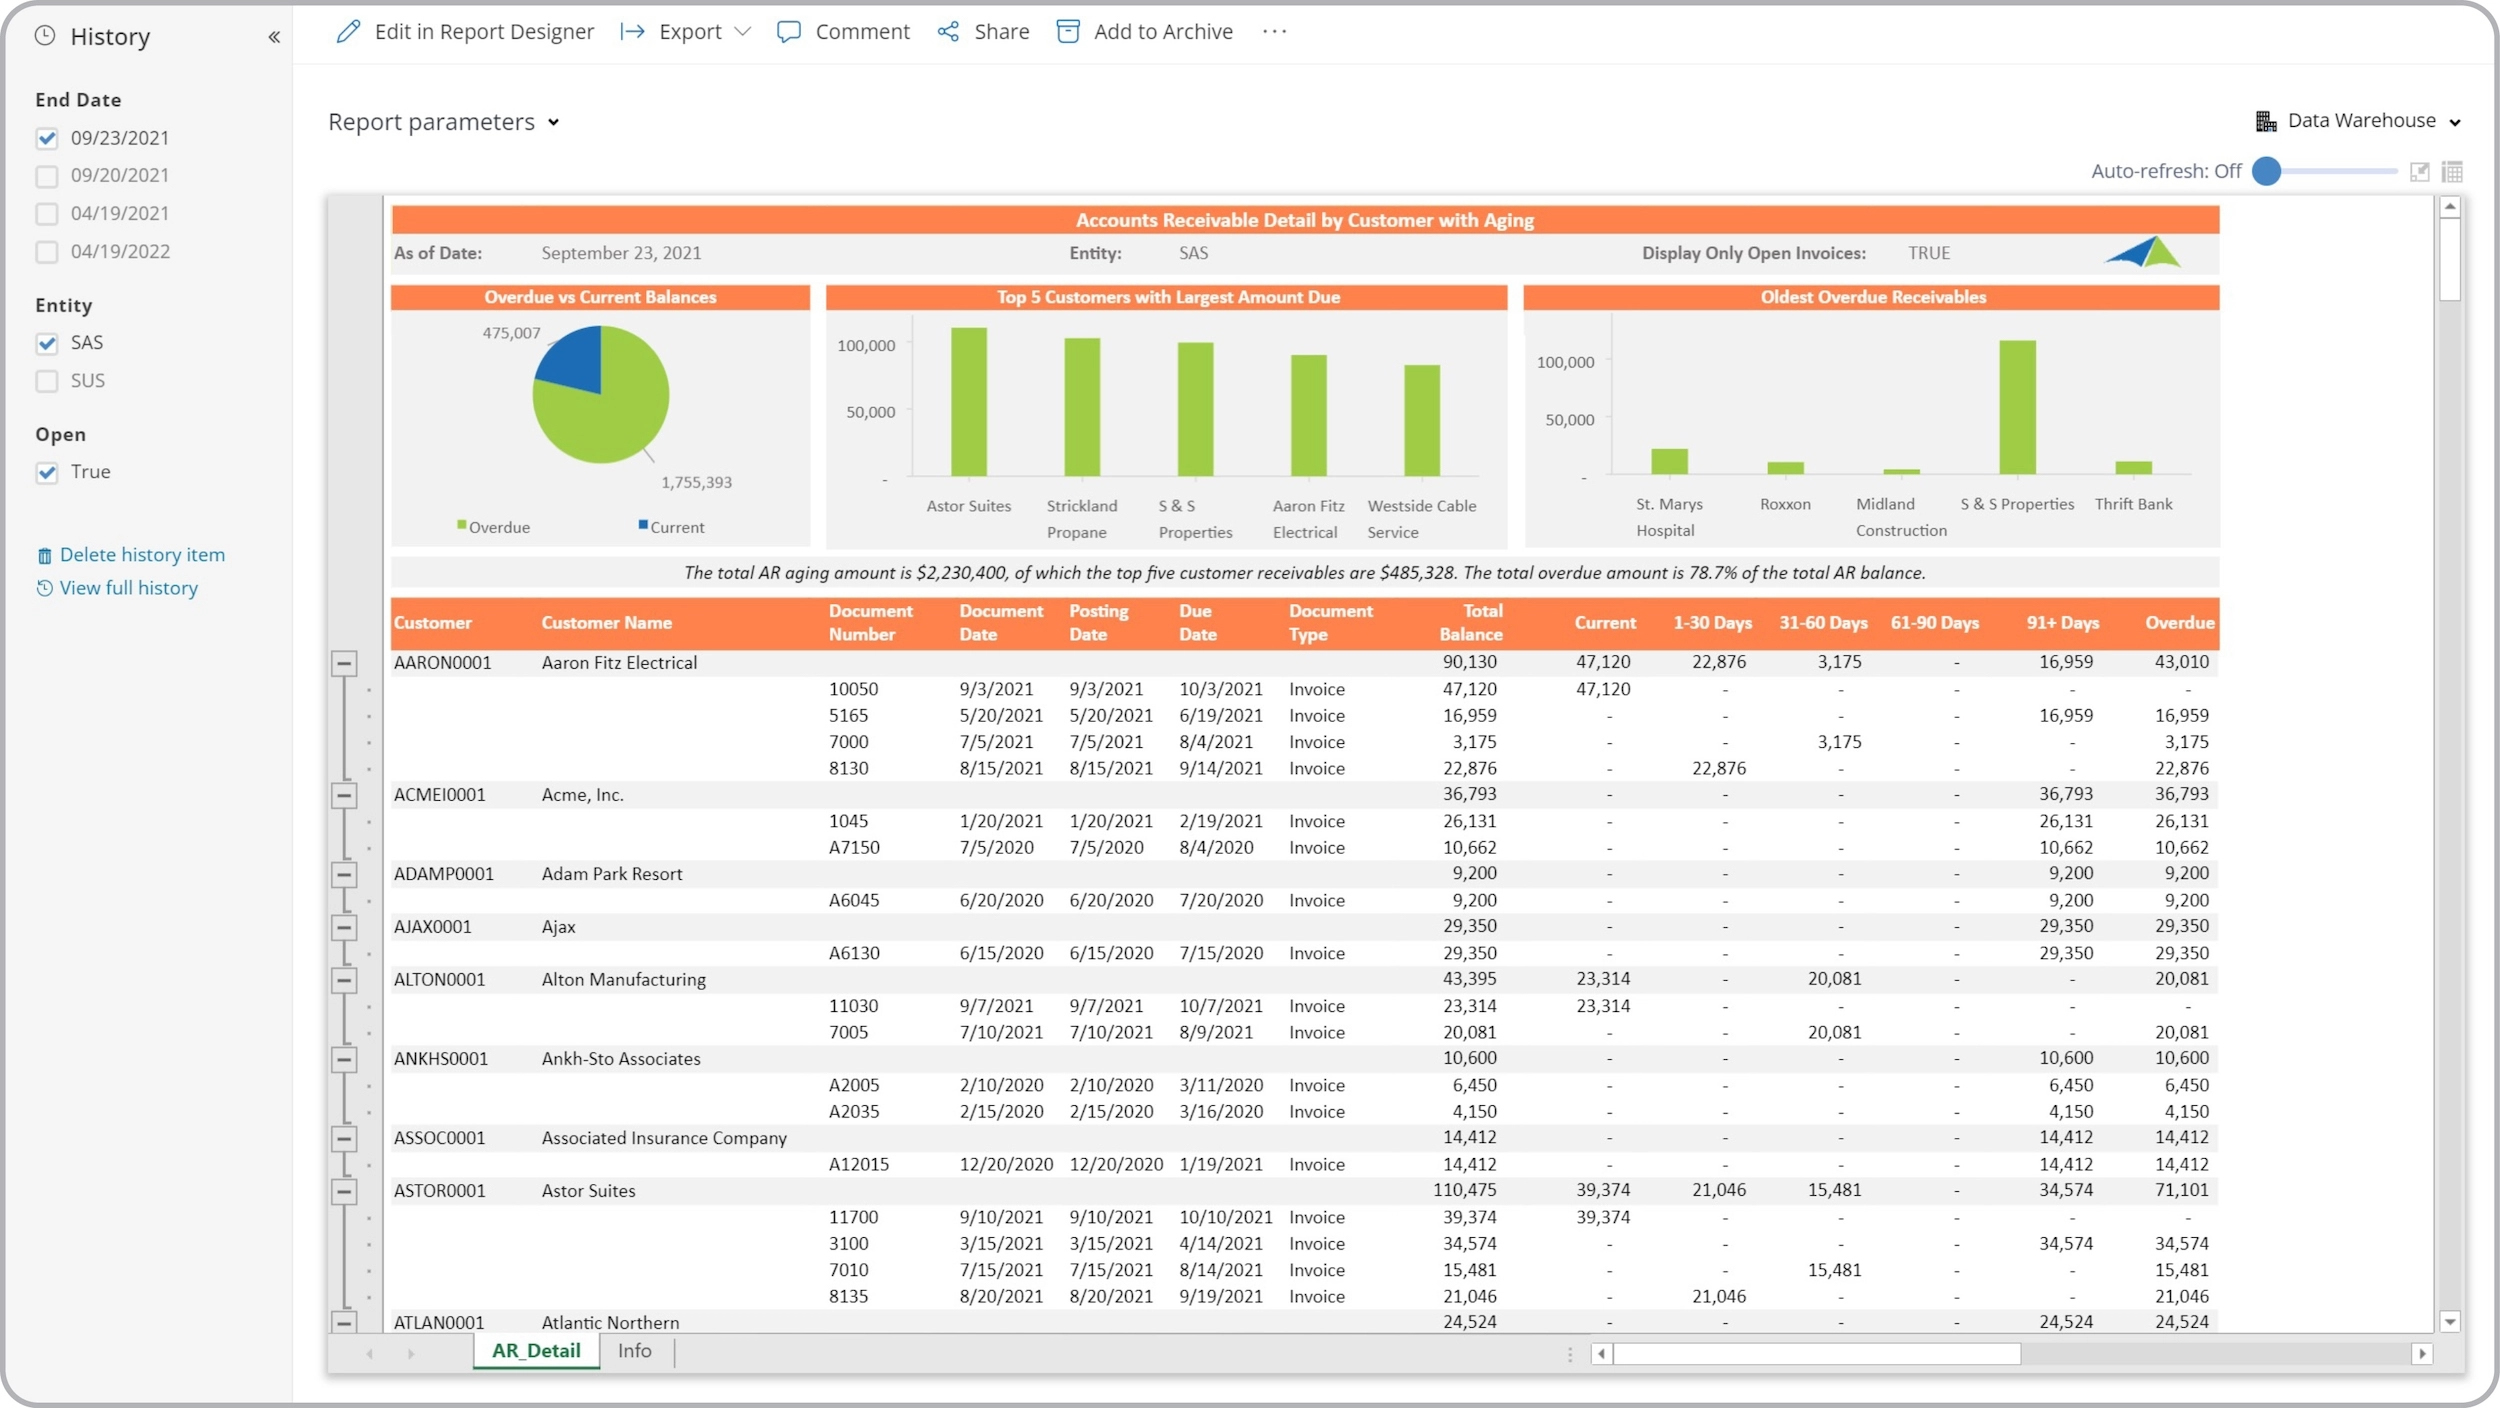The image size is (2500, 1408).
Task: Toggle the 09/23/2021 end date checkbox
Action: (x=46, y=137)
